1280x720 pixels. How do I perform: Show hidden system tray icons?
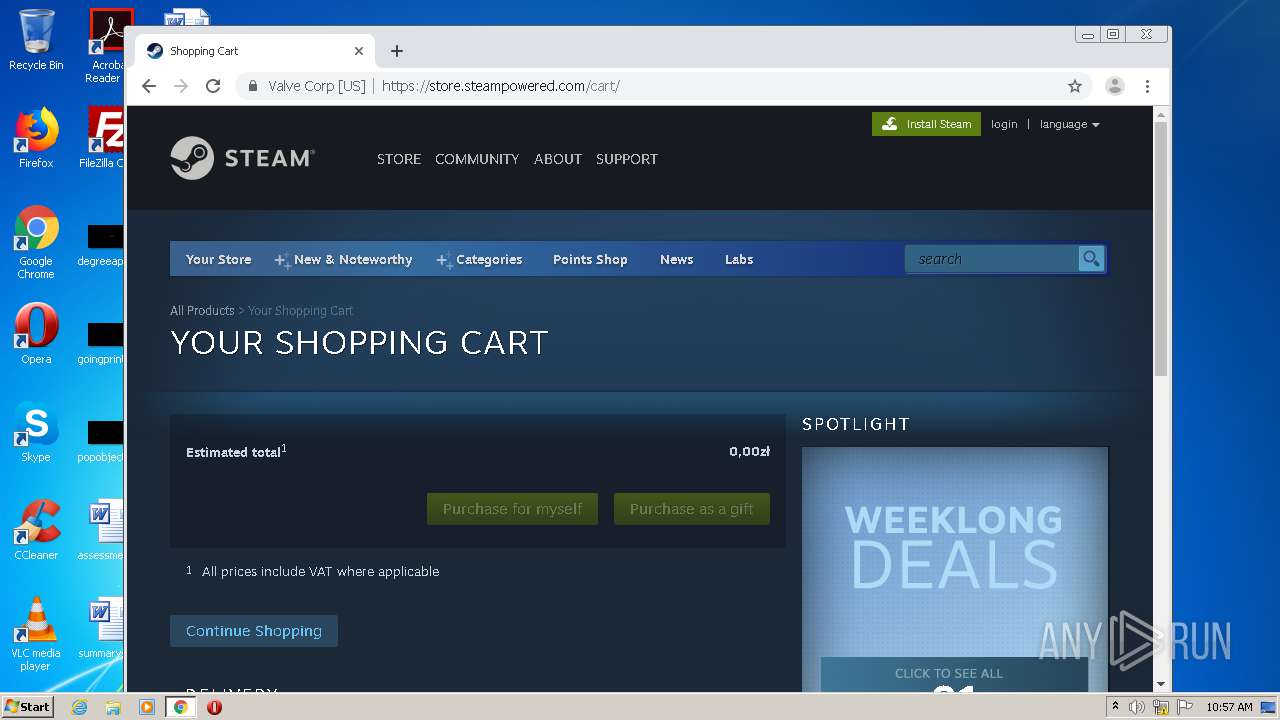(x=1115, y=707)
